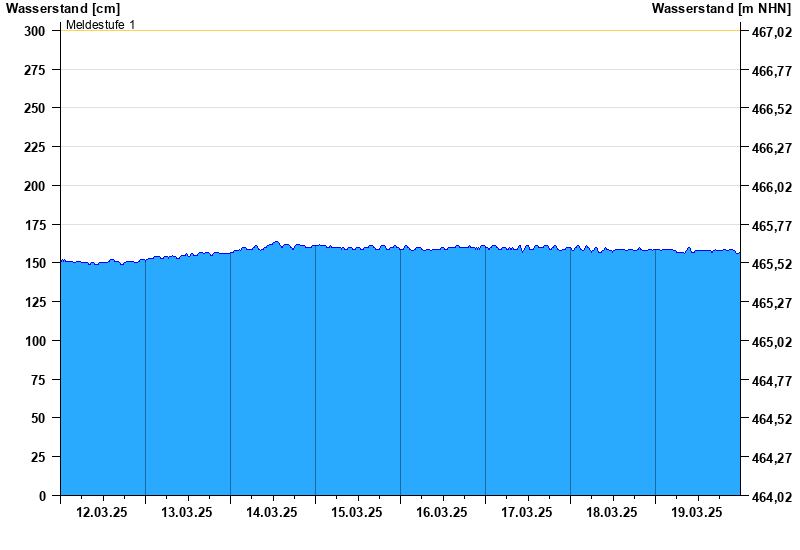Click the 466,02 value on the right axis

tap(772, 187)
